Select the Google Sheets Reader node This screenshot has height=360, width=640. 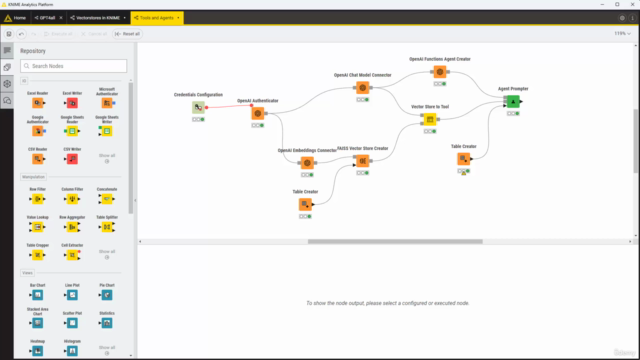coord(72,131)
